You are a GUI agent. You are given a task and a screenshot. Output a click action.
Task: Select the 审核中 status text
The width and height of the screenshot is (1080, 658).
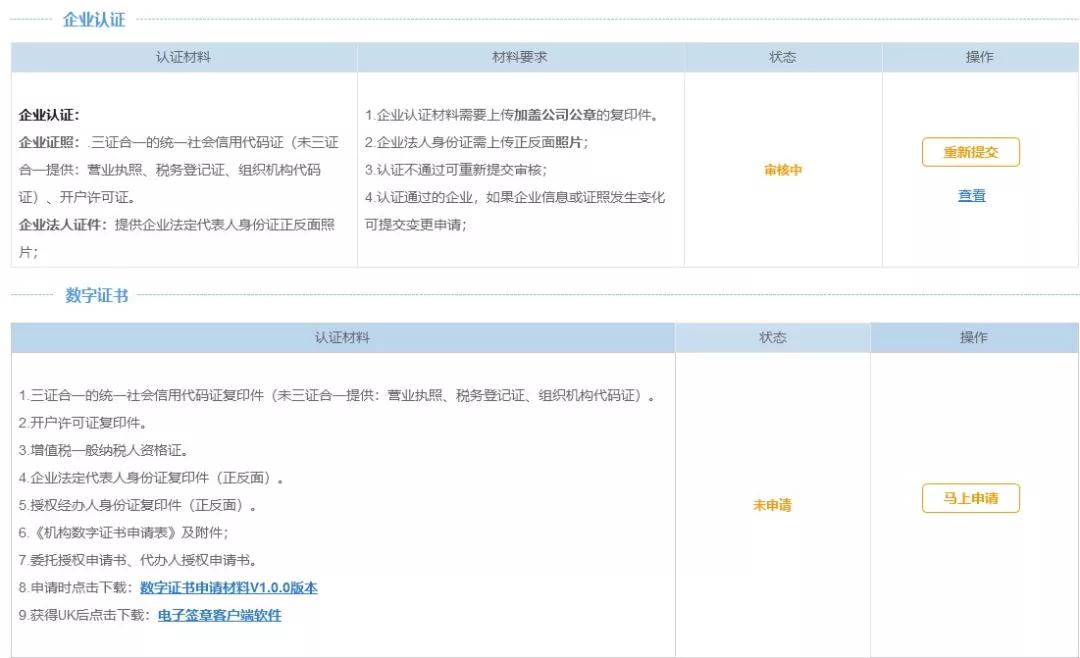(783, 169)
